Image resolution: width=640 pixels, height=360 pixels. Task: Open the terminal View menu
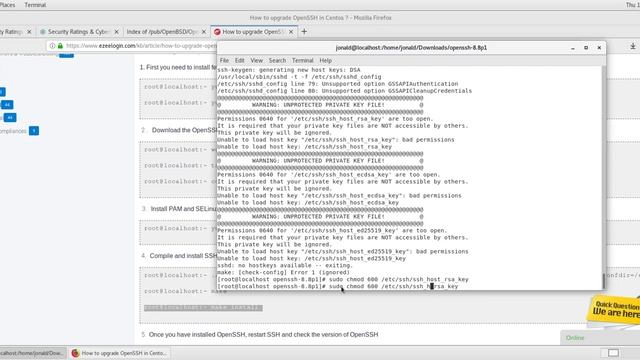point(256,60)
